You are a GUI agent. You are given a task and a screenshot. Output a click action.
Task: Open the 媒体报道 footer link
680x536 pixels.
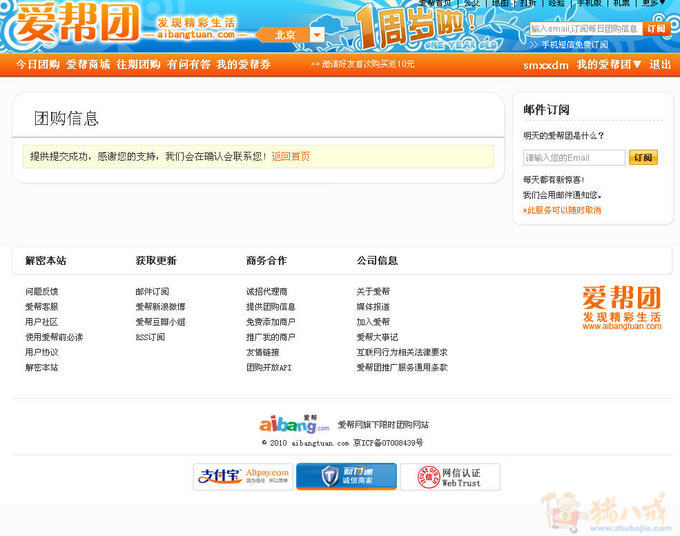click(373, 307)
